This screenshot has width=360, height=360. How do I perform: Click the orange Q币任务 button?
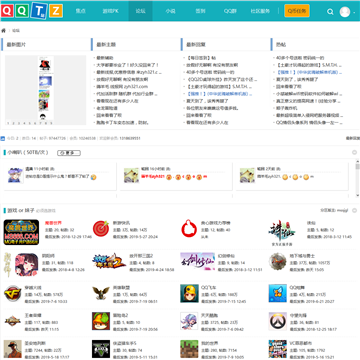click(297, 11)
